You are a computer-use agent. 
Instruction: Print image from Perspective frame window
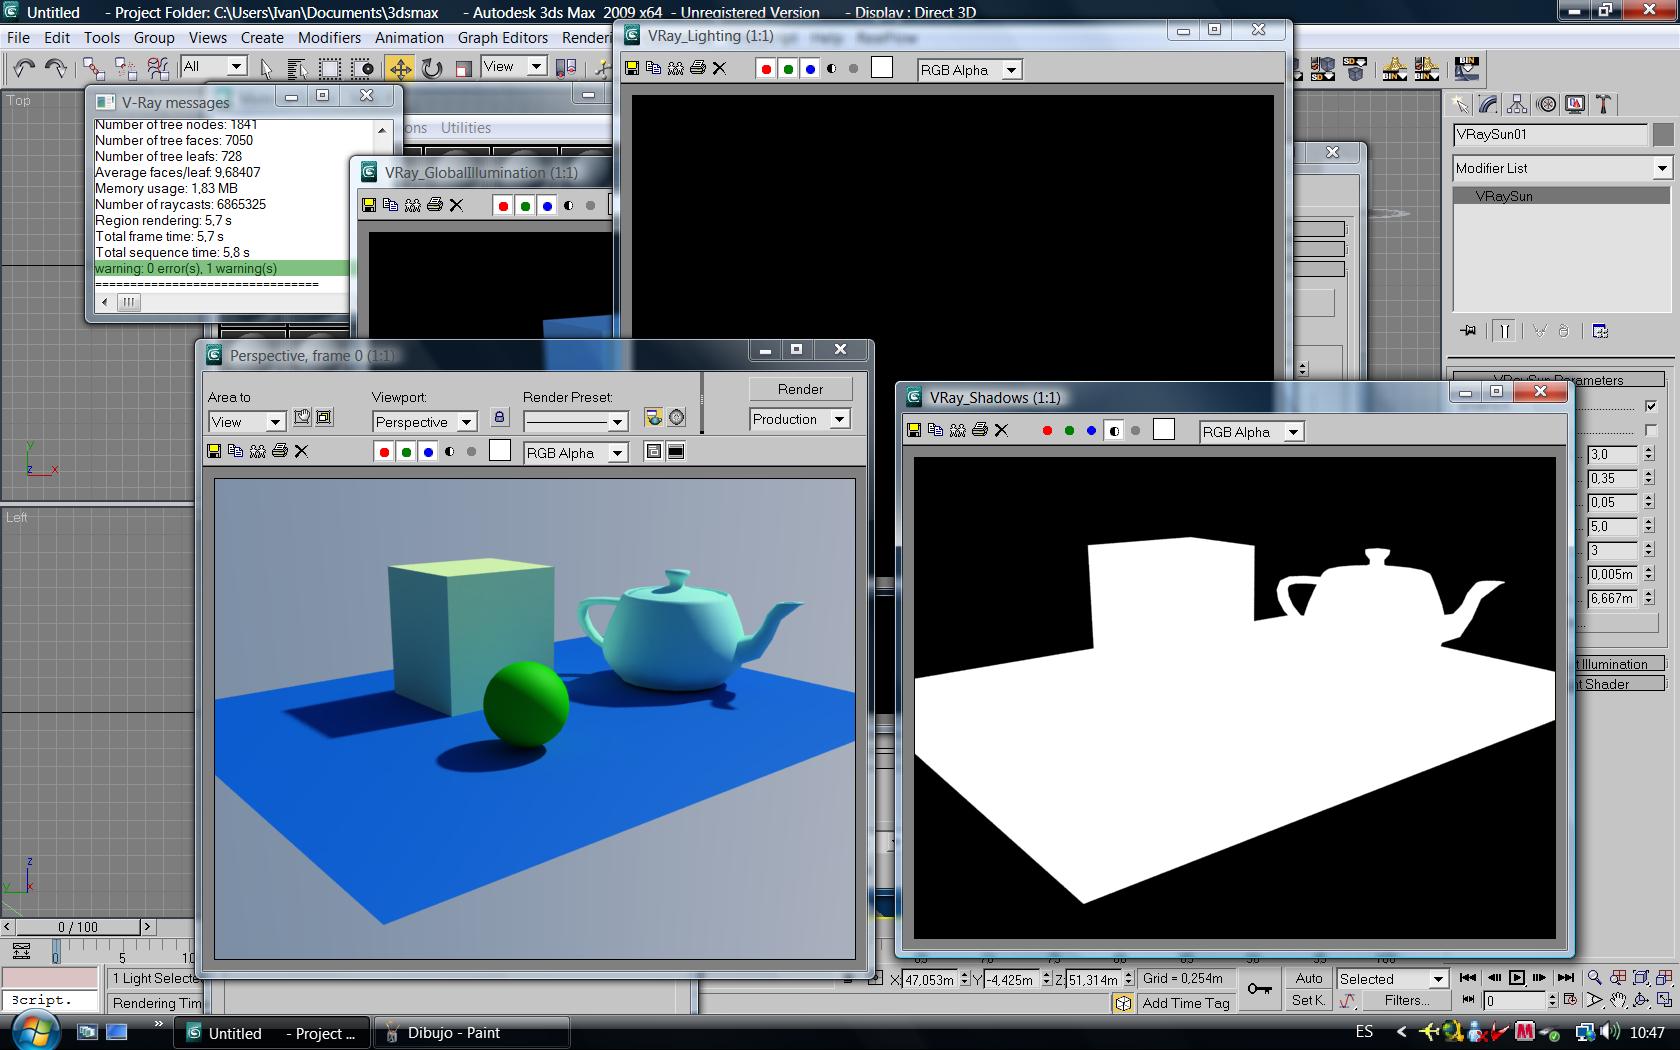pos(280,451)
